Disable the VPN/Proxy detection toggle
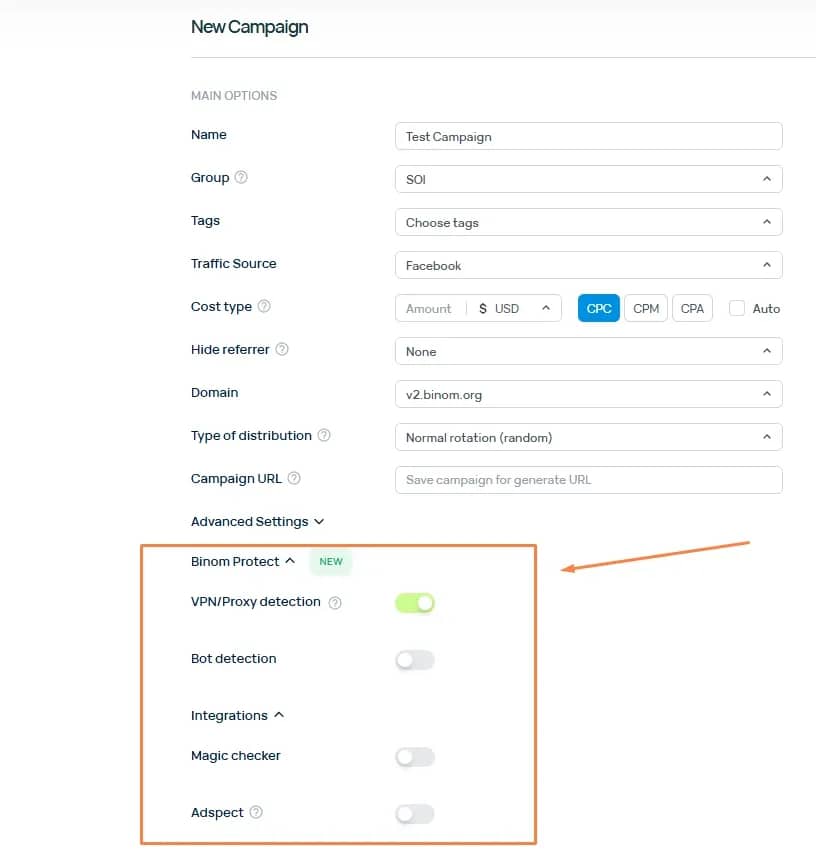Viewport: 816px width, 854px height. (415, 603)
